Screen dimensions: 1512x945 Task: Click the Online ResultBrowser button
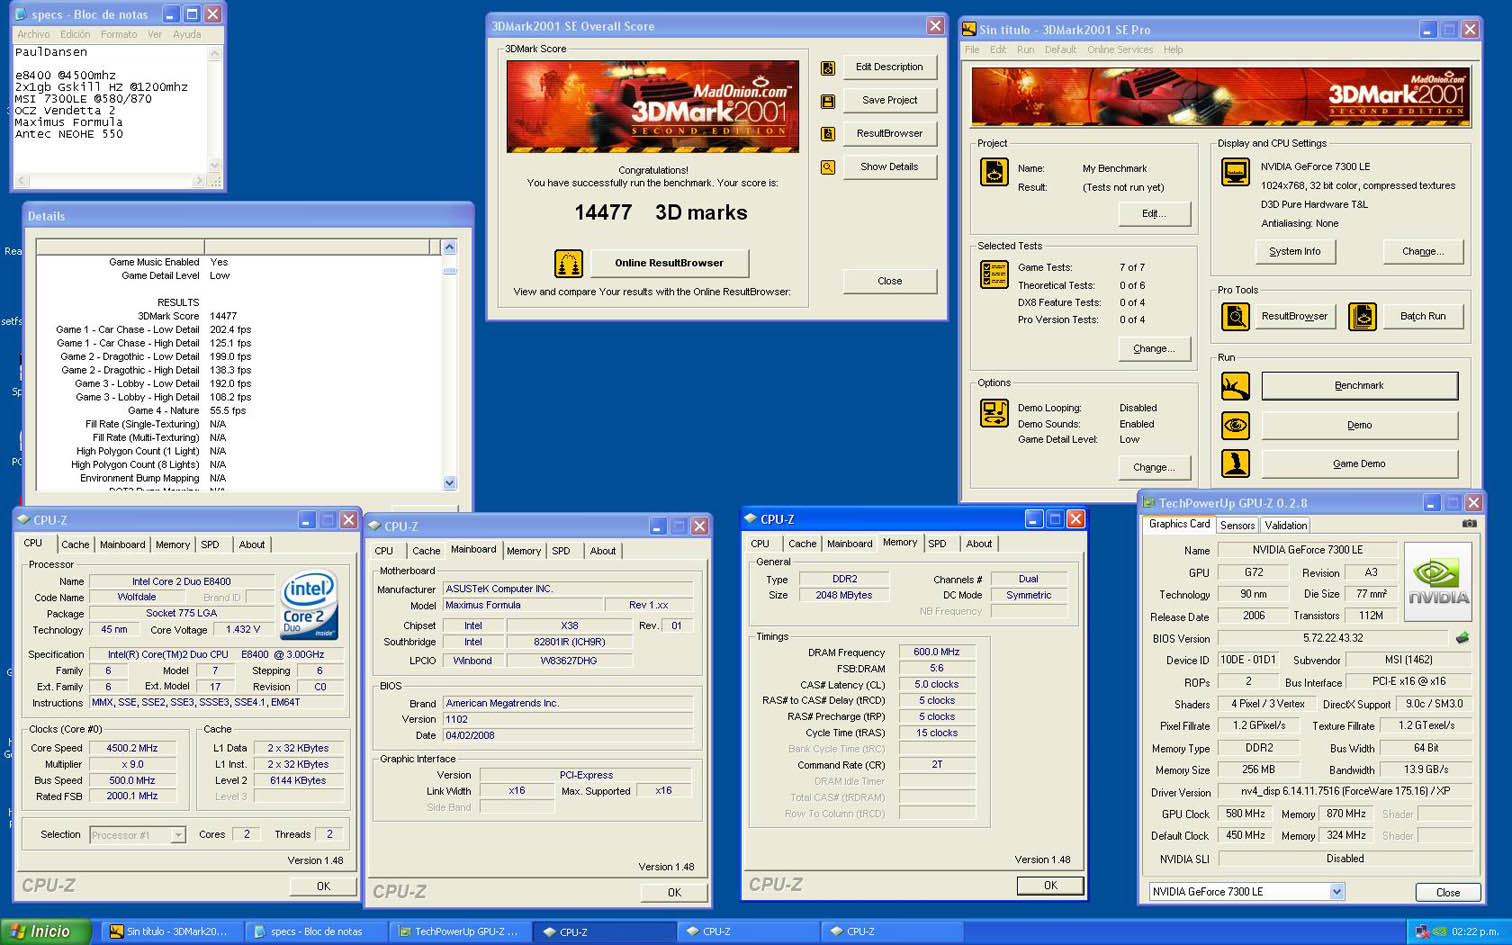[669, 263]
